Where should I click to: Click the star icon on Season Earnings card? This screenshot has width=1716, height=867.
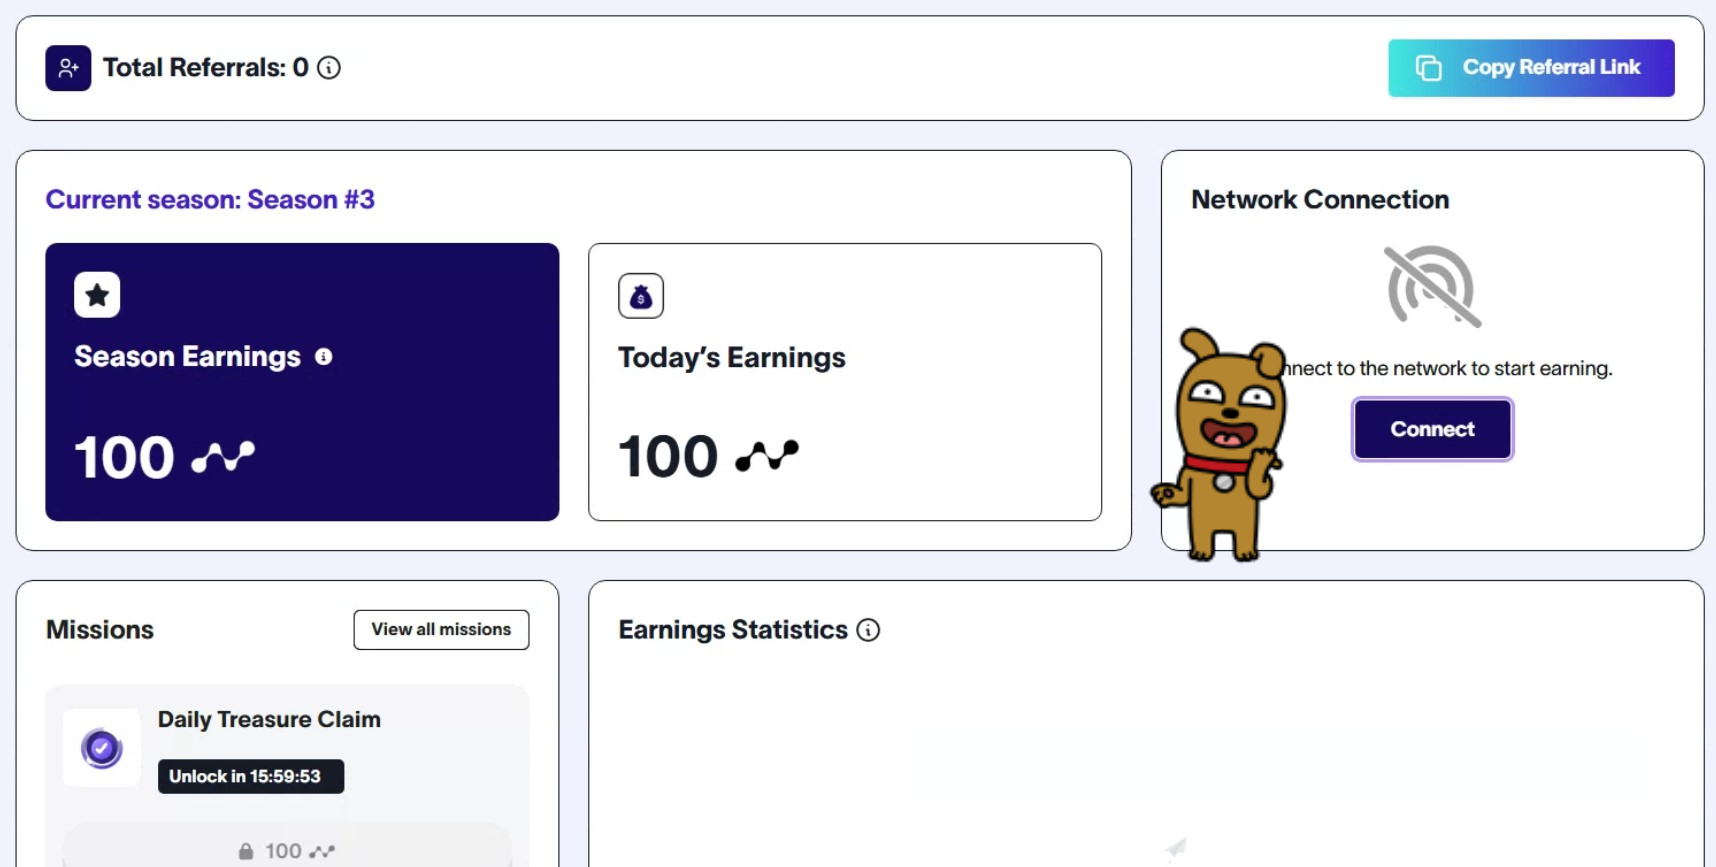97,295
